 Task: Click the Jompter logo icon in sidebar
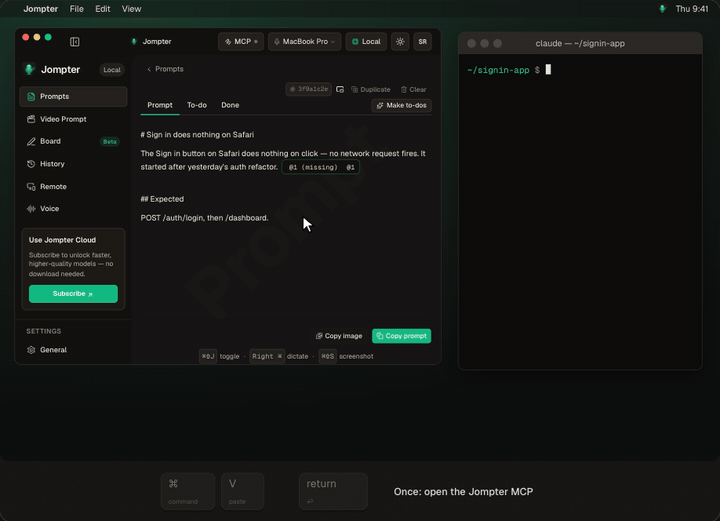tap(30, 69)
